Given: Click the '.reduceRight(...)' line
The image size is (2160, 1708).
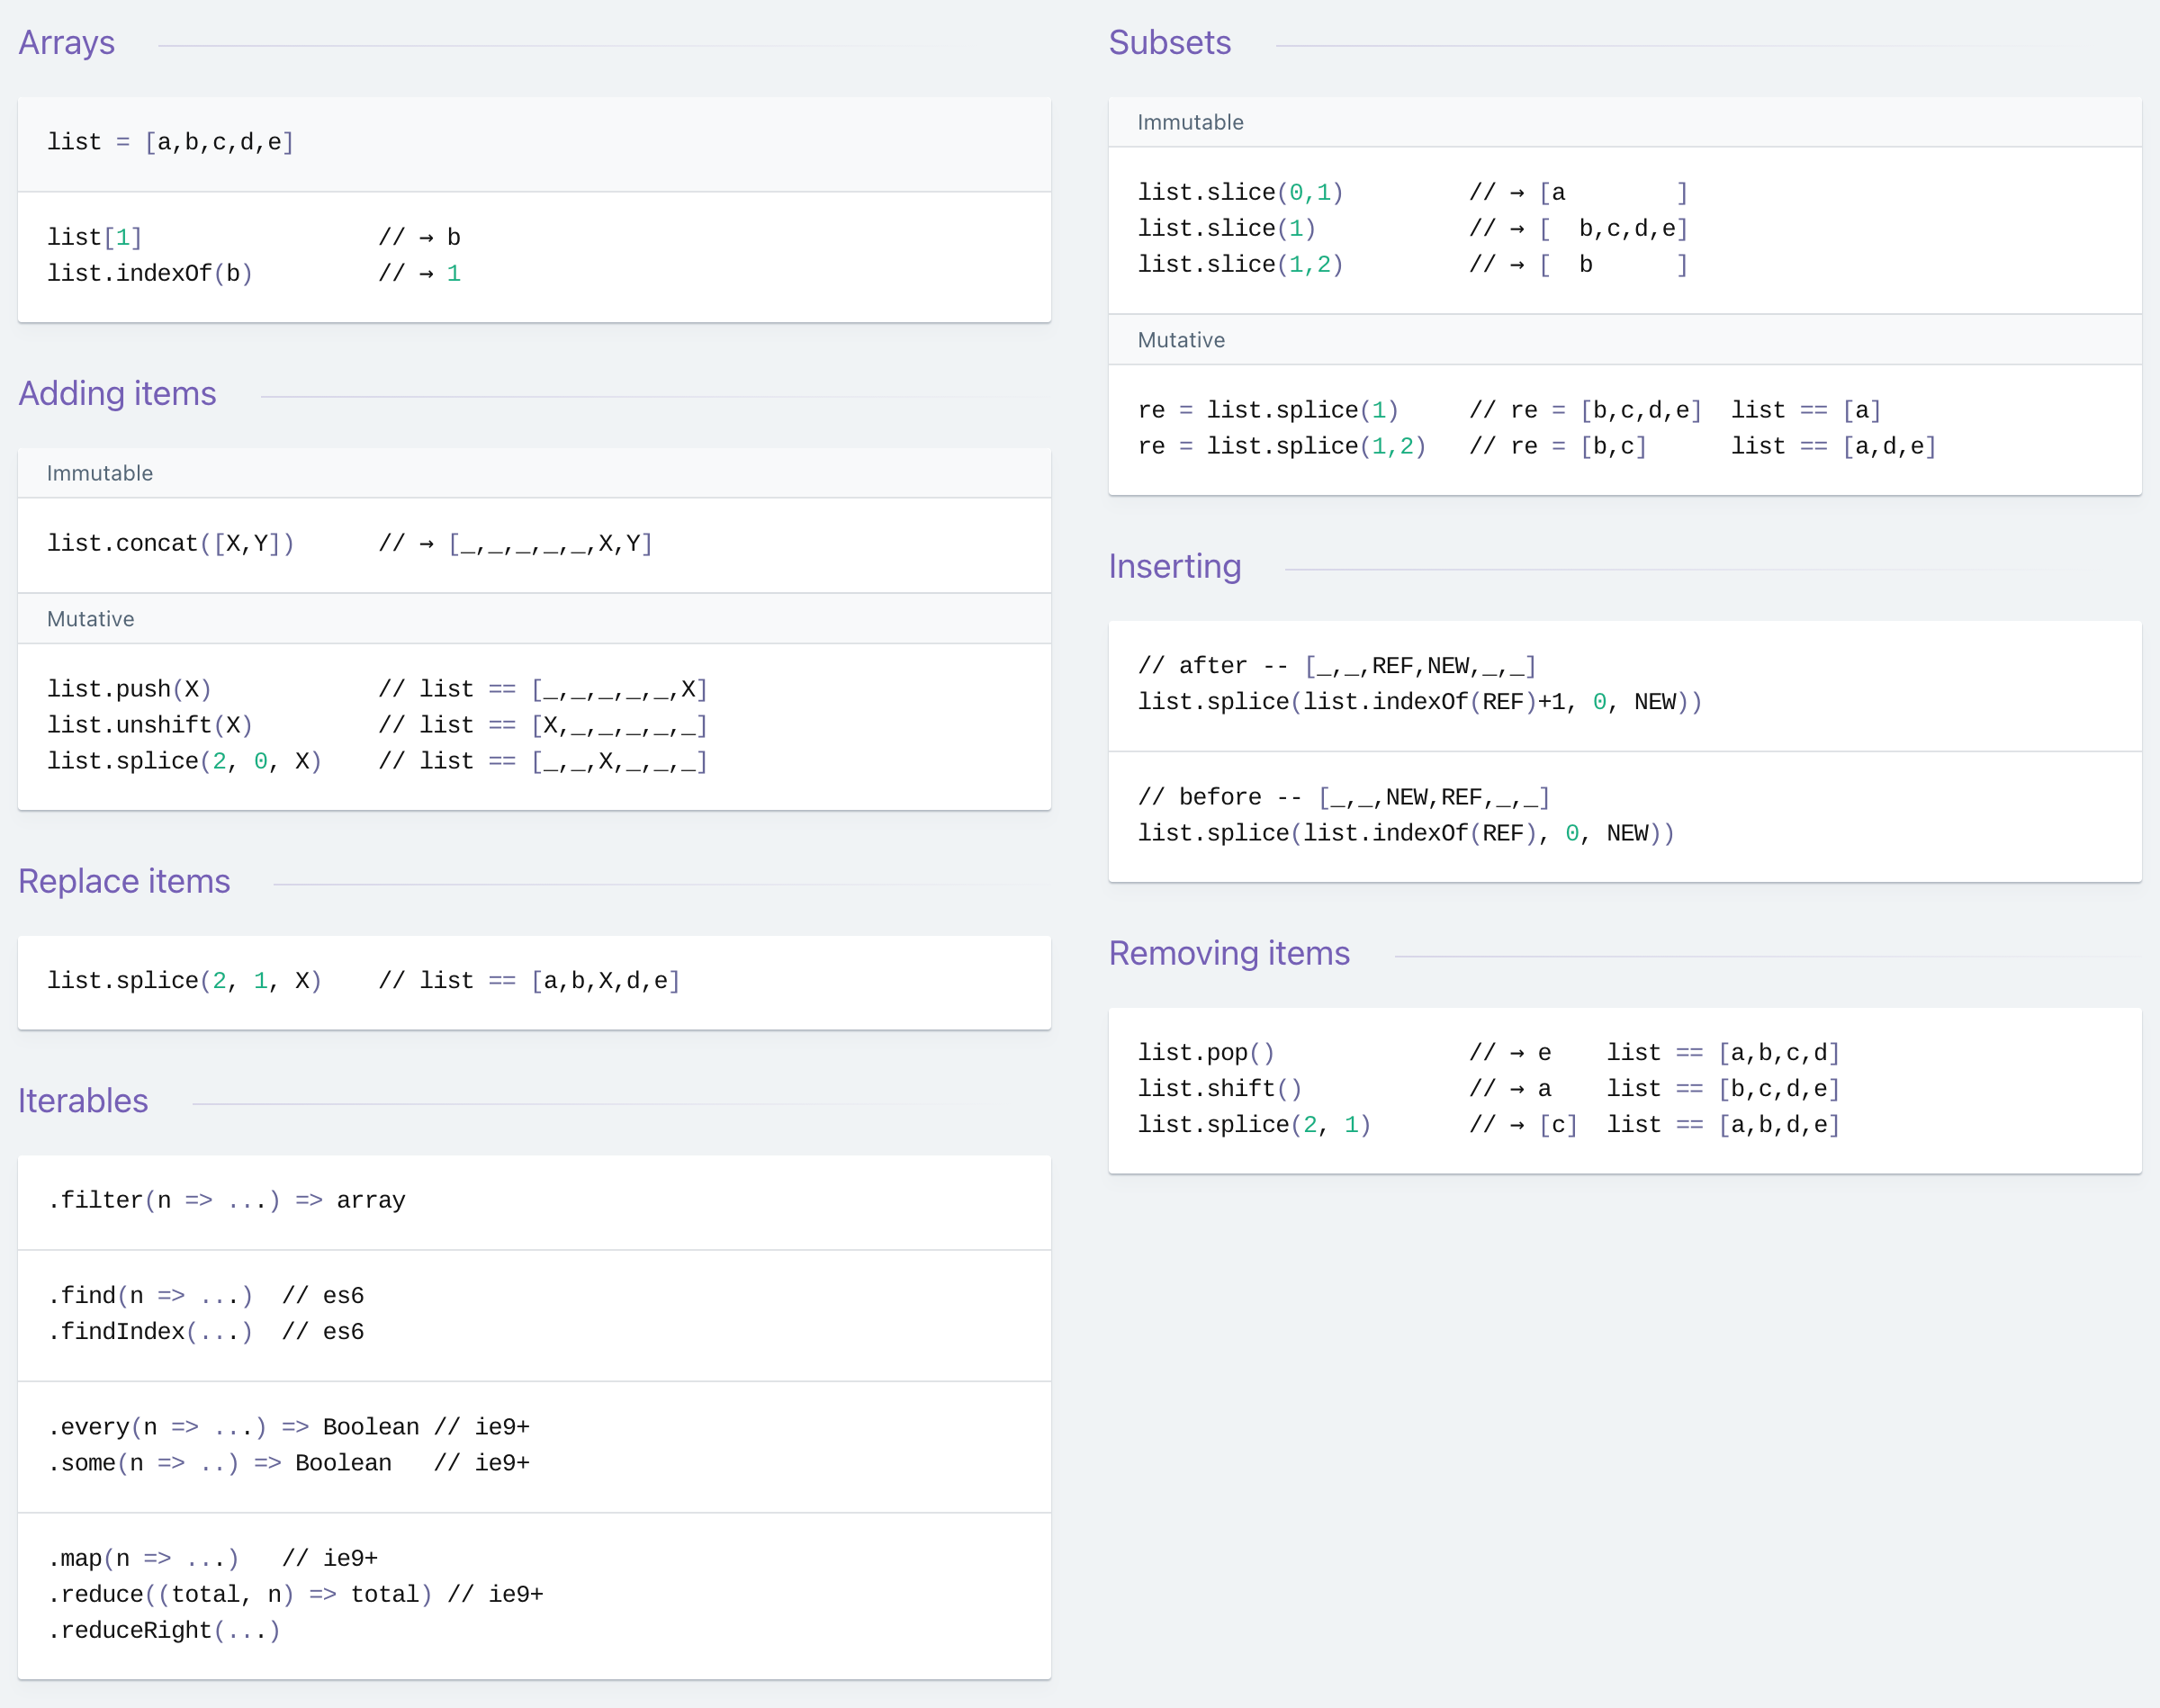Looking at the screenshot, I should pos(164,1631).
